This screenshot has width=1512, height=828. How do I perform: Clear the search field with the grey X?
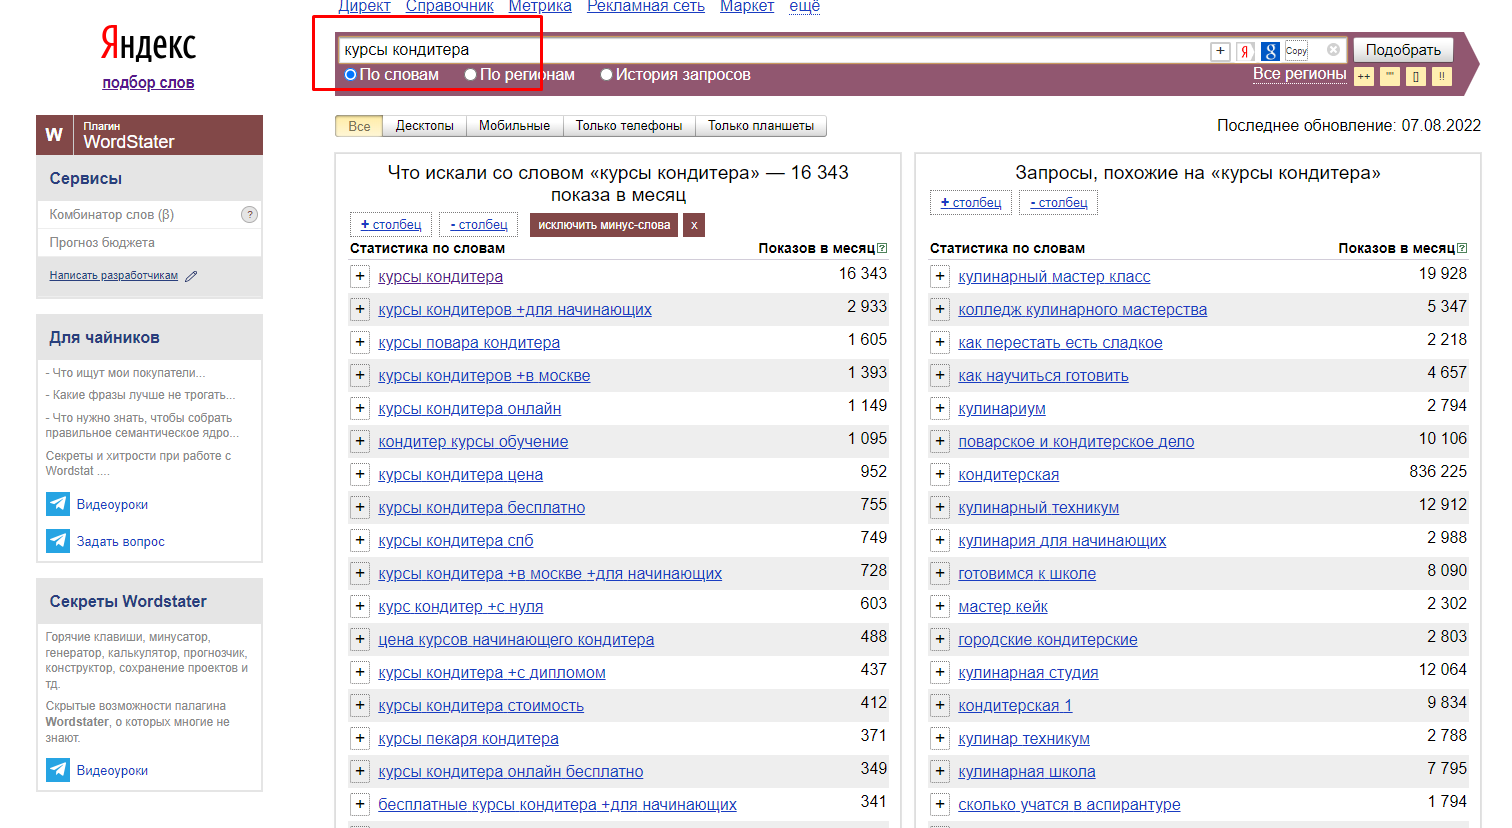click(x=1333, y=50)
